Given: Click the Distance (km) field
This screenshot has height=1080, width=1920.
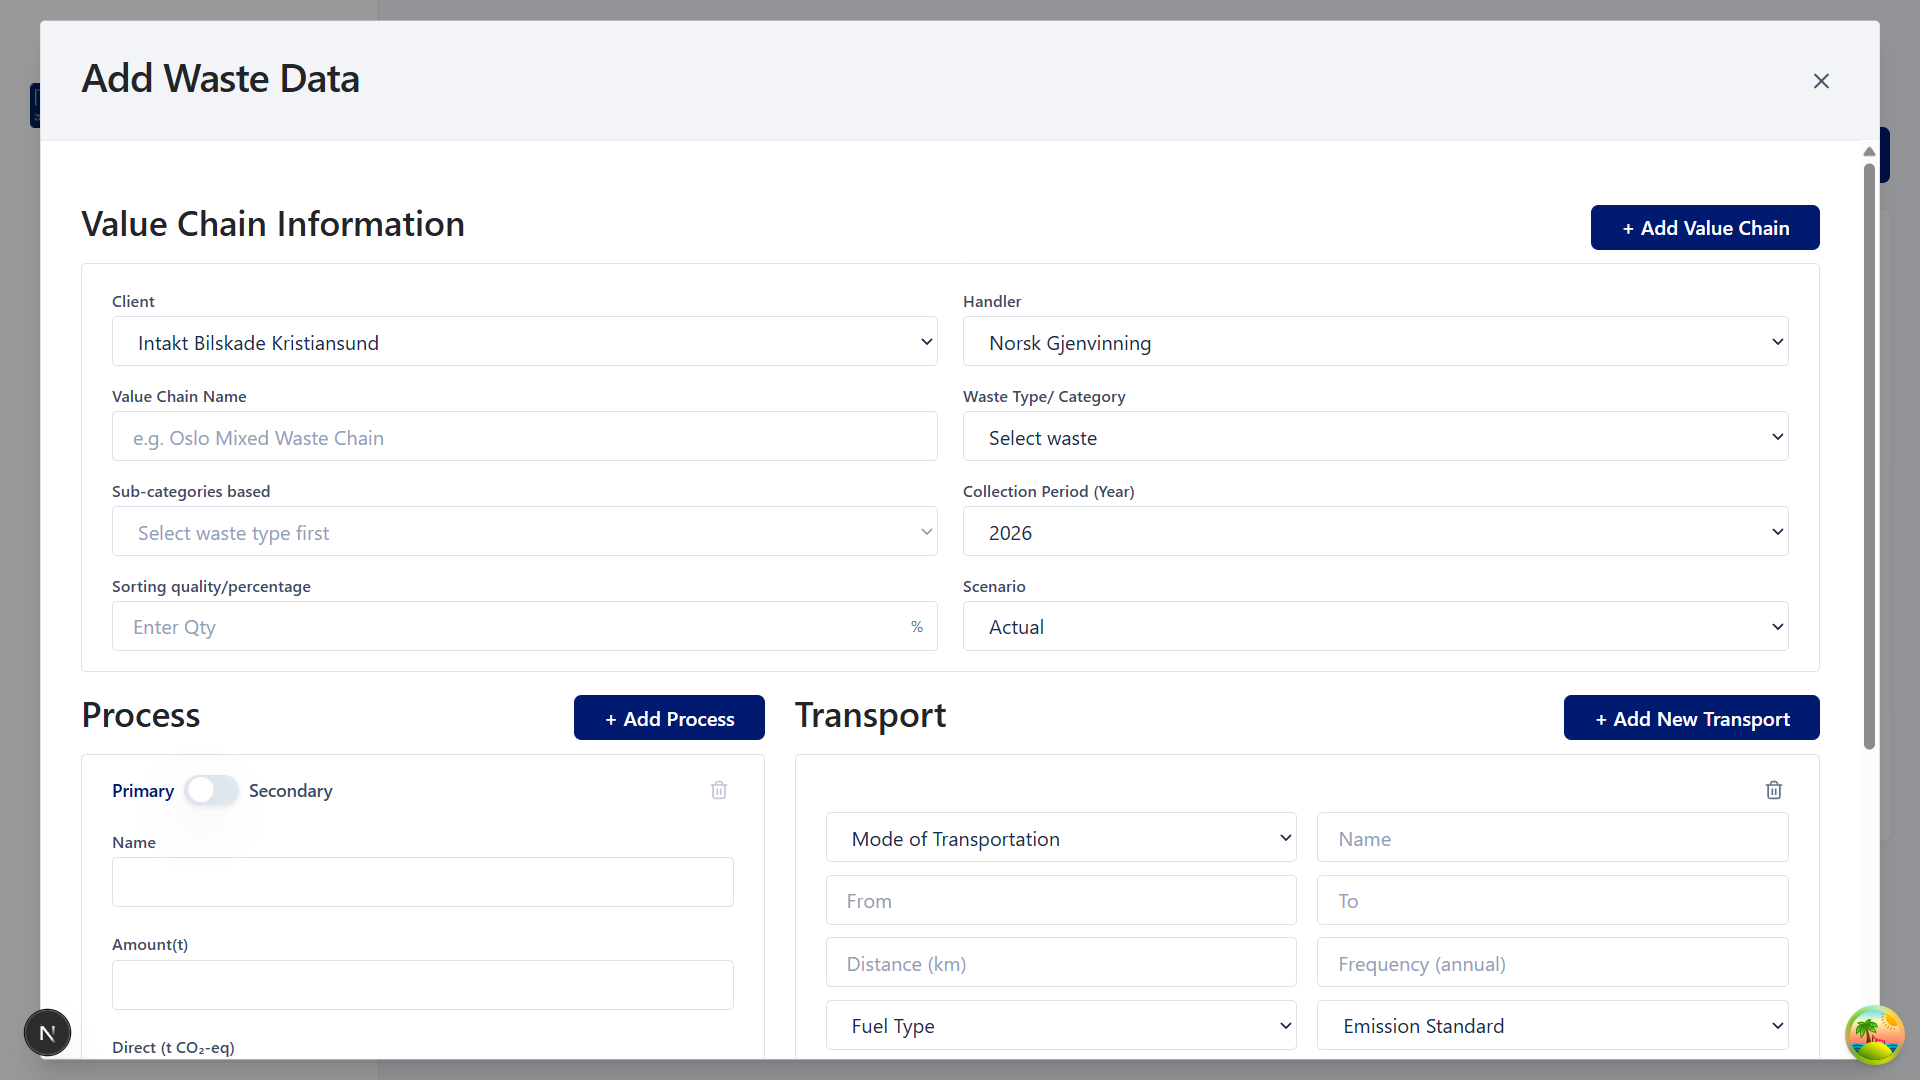Looking at the screenshot, I should pyautogui.click(x=1061, y=963).
